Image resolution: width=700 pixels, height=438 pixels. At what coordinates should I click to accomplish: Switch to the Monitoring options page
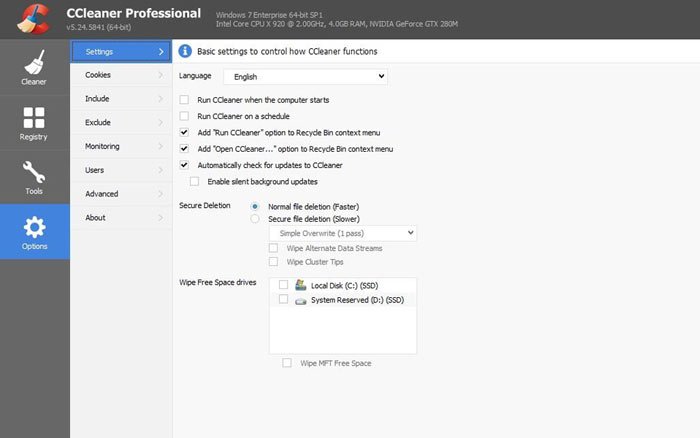pyautogui.click(x=121, y=146)
